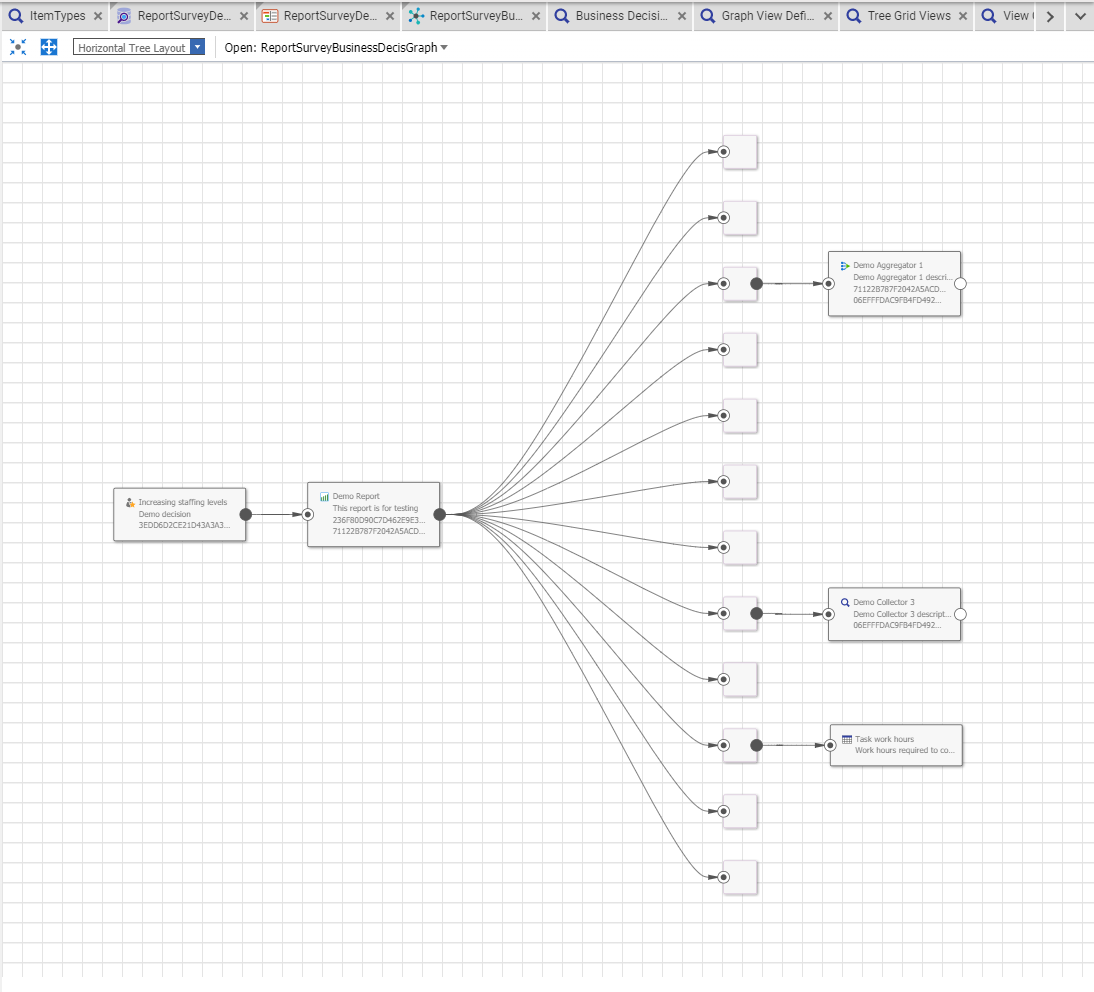Click the table icon on third ReportSurveyDe... tab

coord(270,16)
